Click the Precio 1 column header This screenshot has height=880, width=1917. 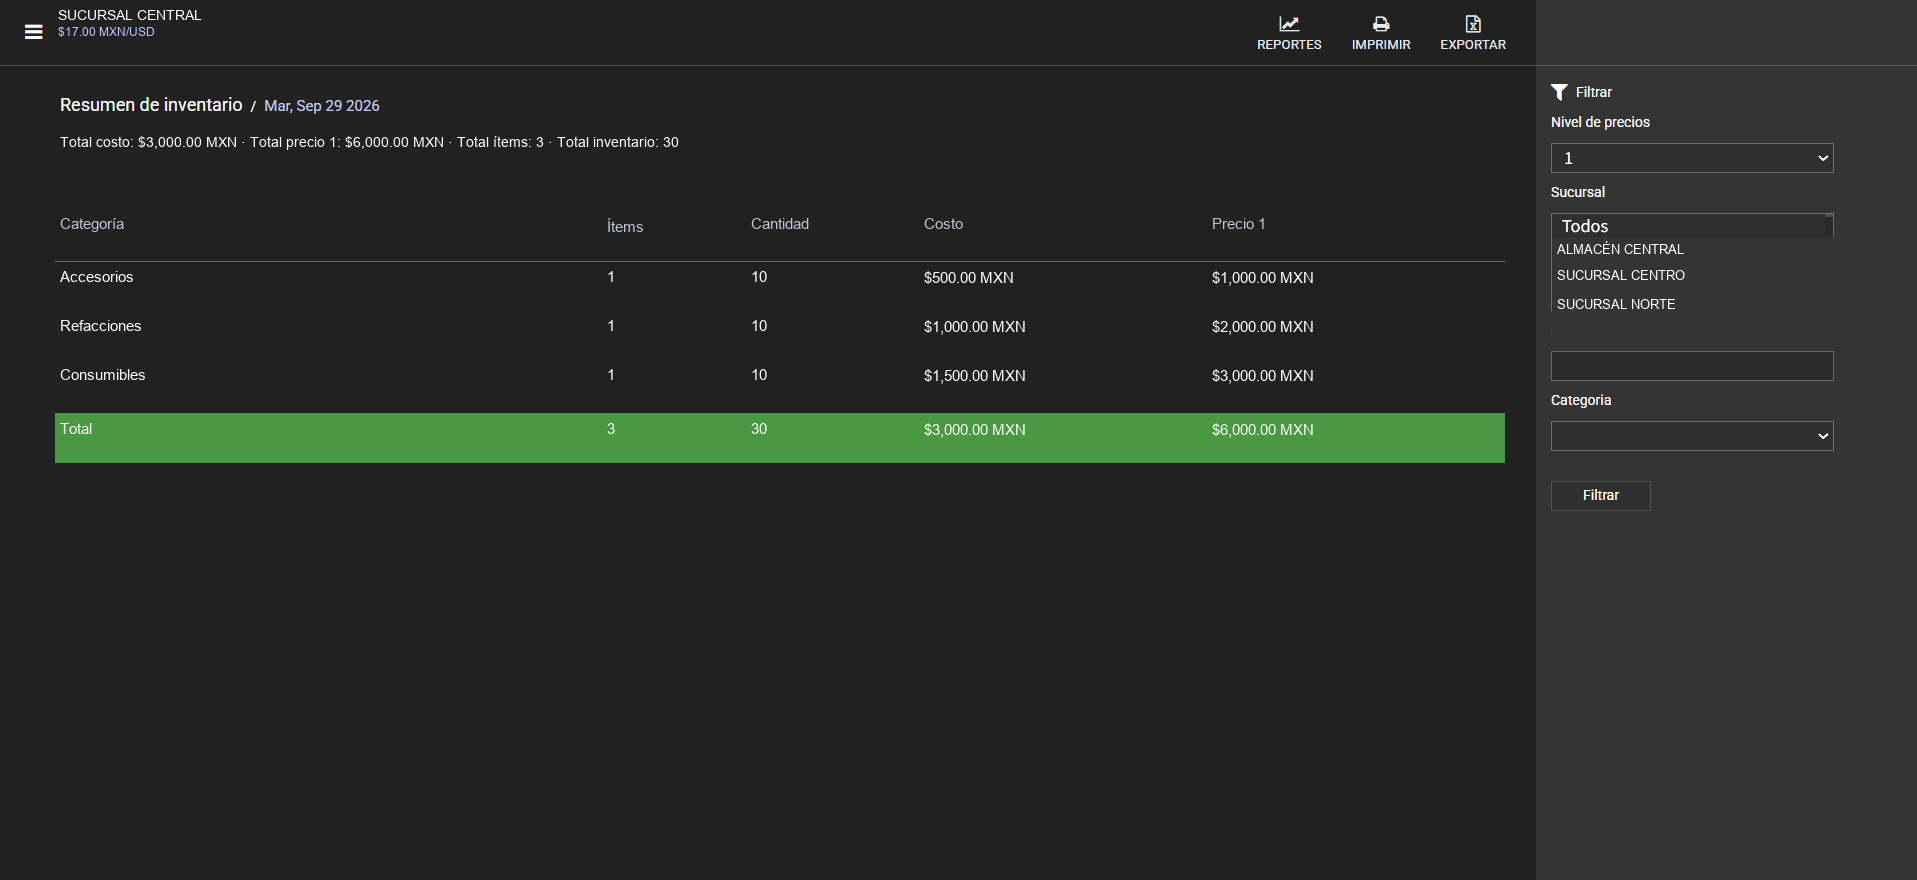point(1239,224)
